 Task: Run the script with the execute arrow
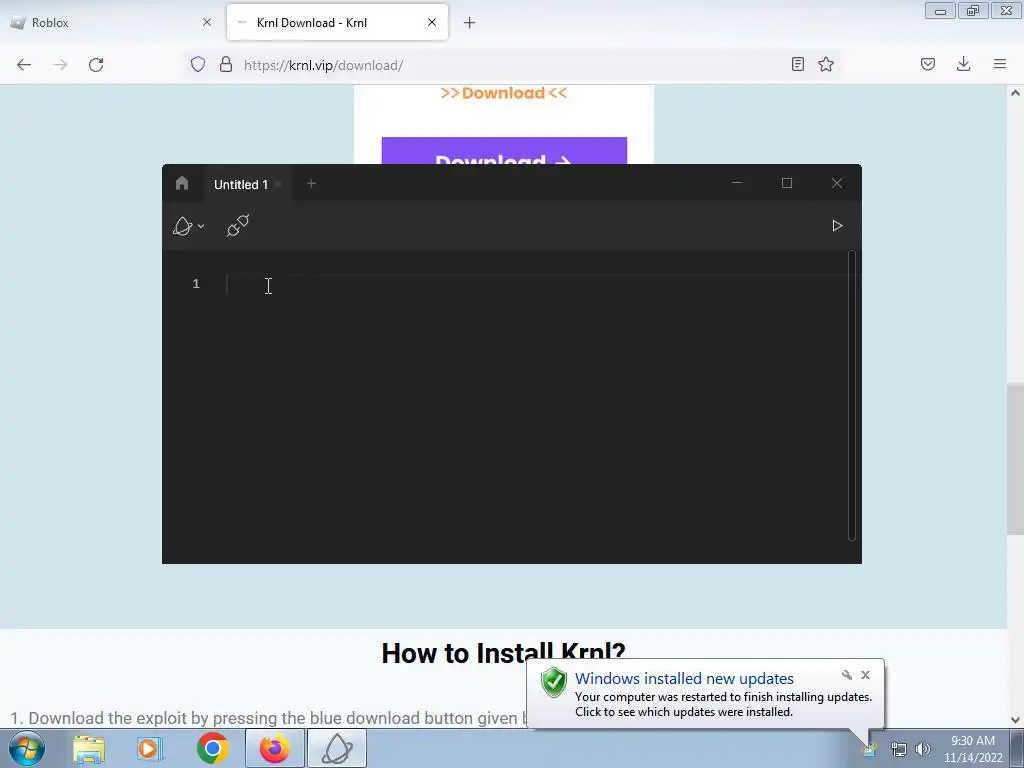point(837,226)
